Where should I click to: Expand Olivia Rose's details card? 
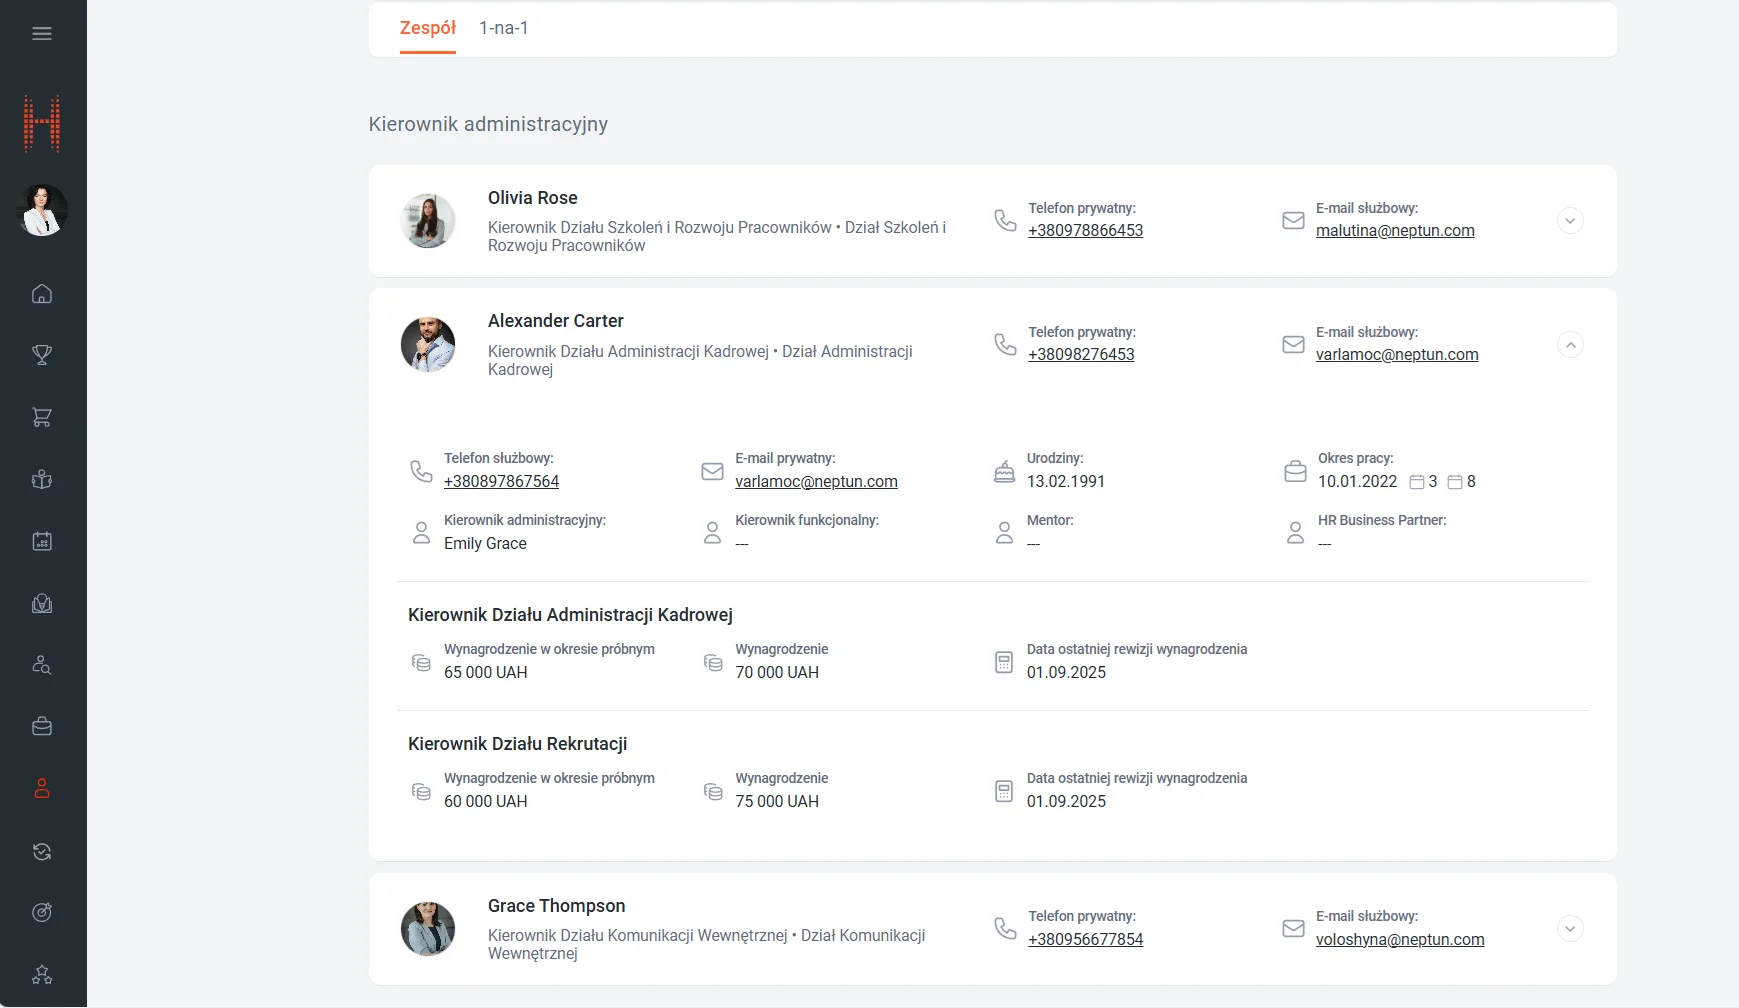(1570, 221)
